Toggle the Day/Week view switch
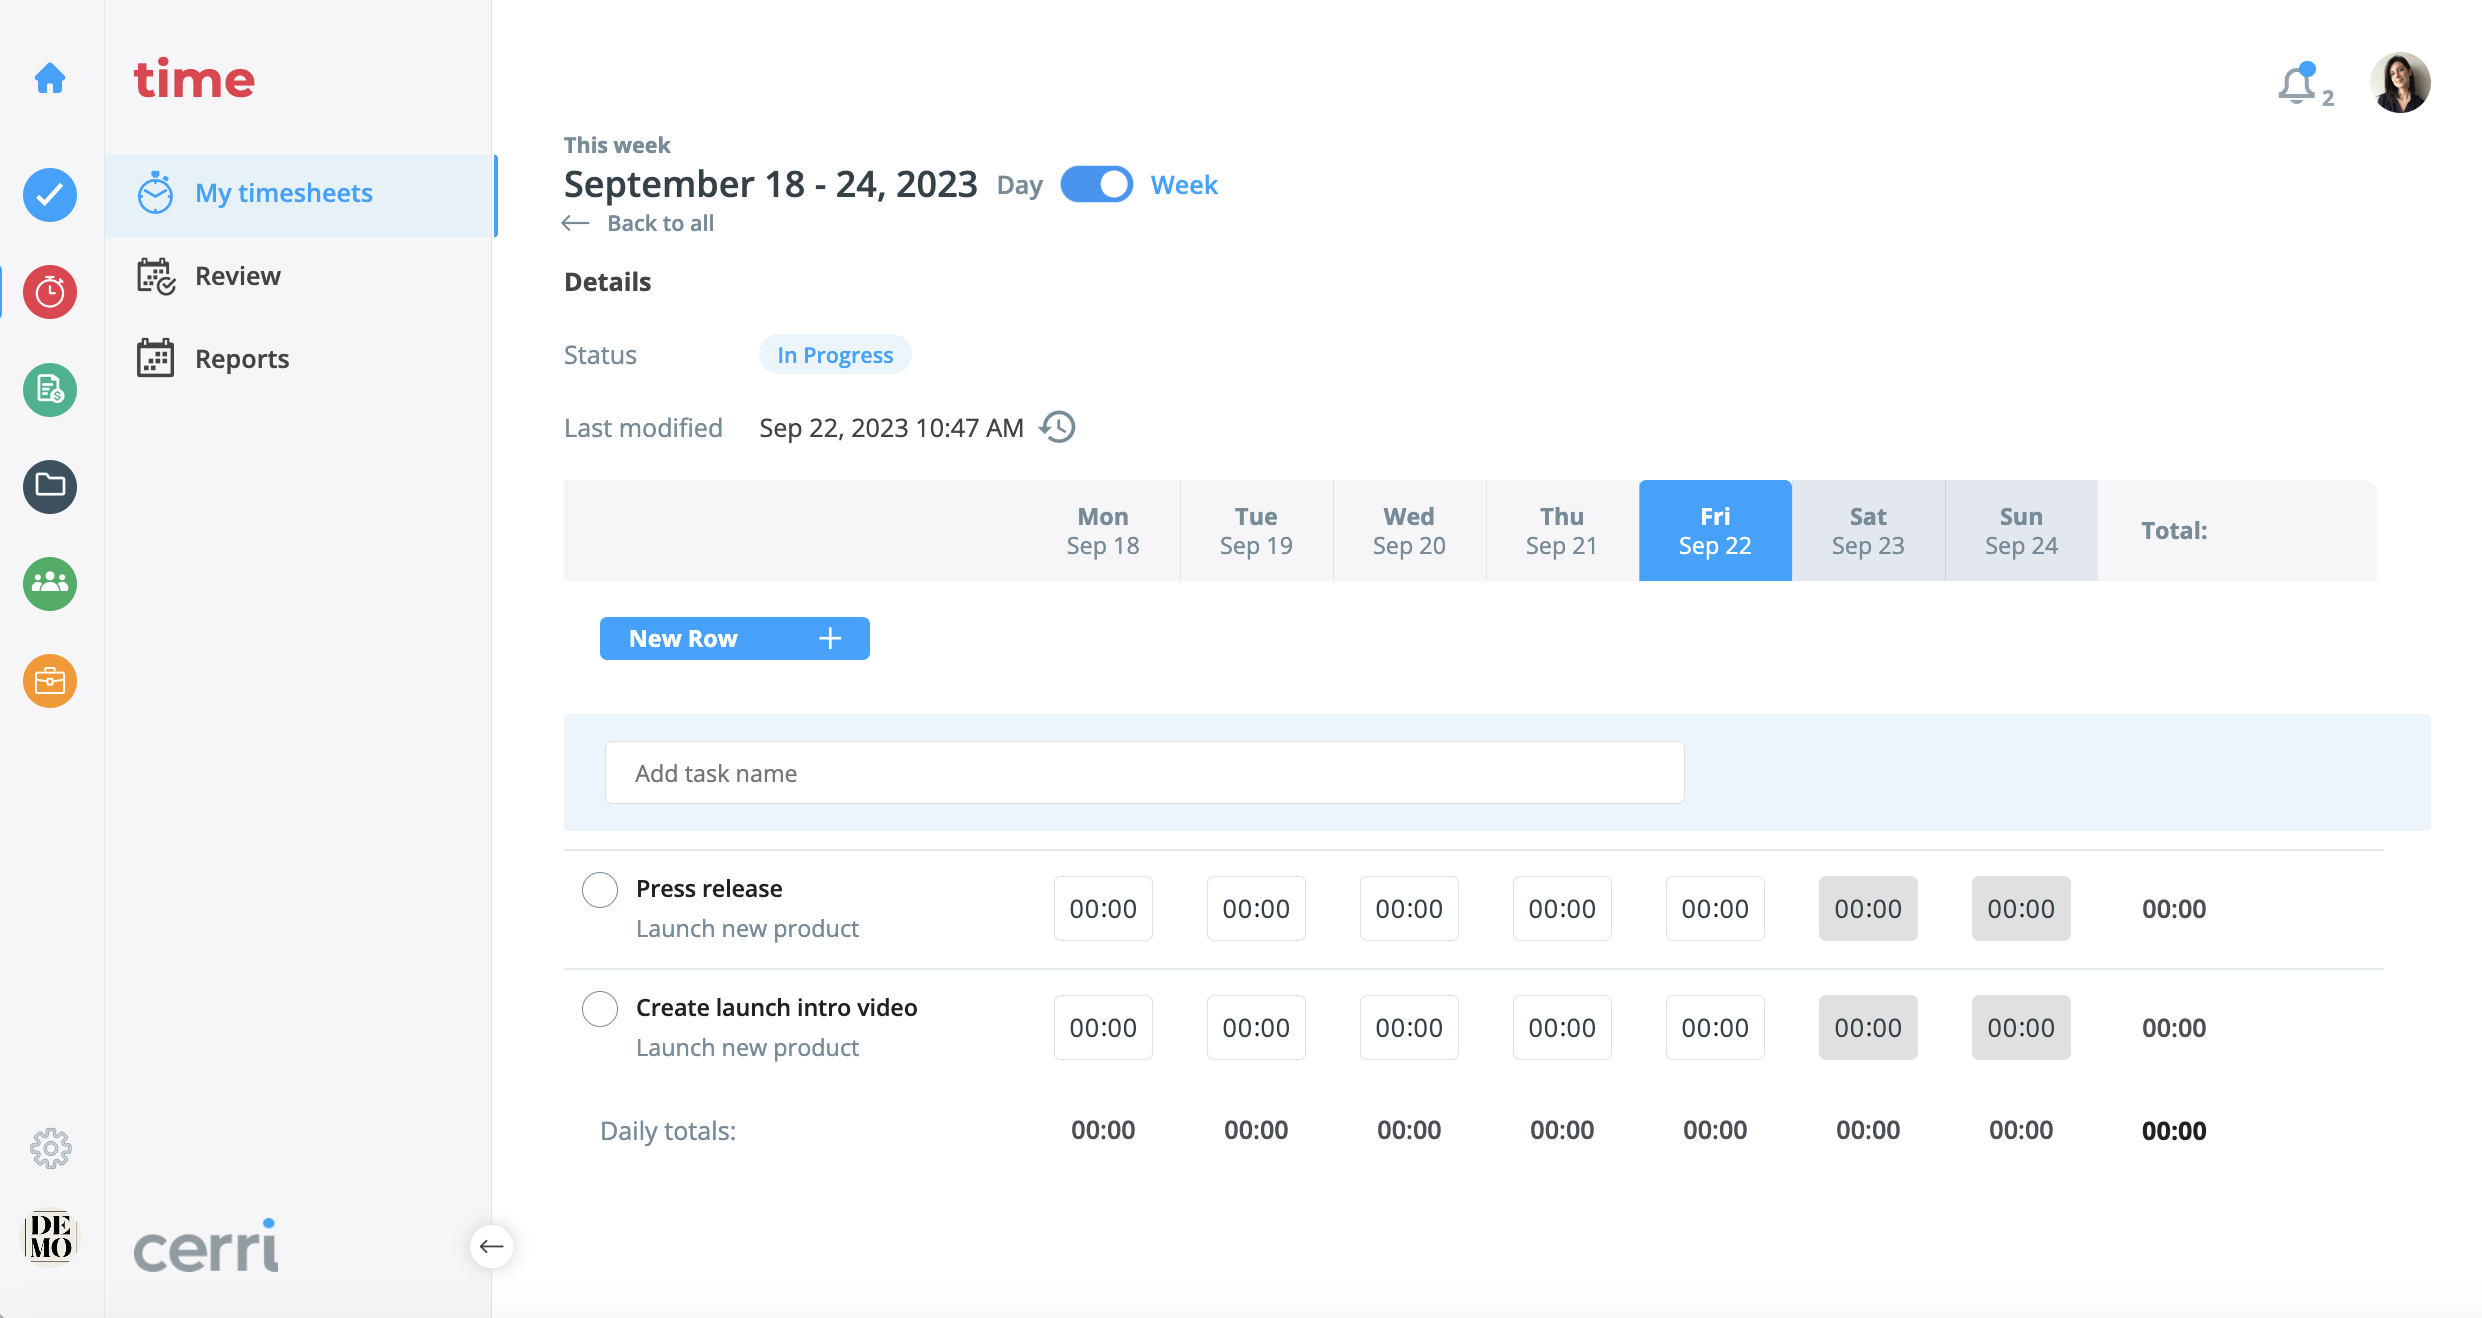The height and width of the screenshot is (1318, 2482). point(1096,185)
